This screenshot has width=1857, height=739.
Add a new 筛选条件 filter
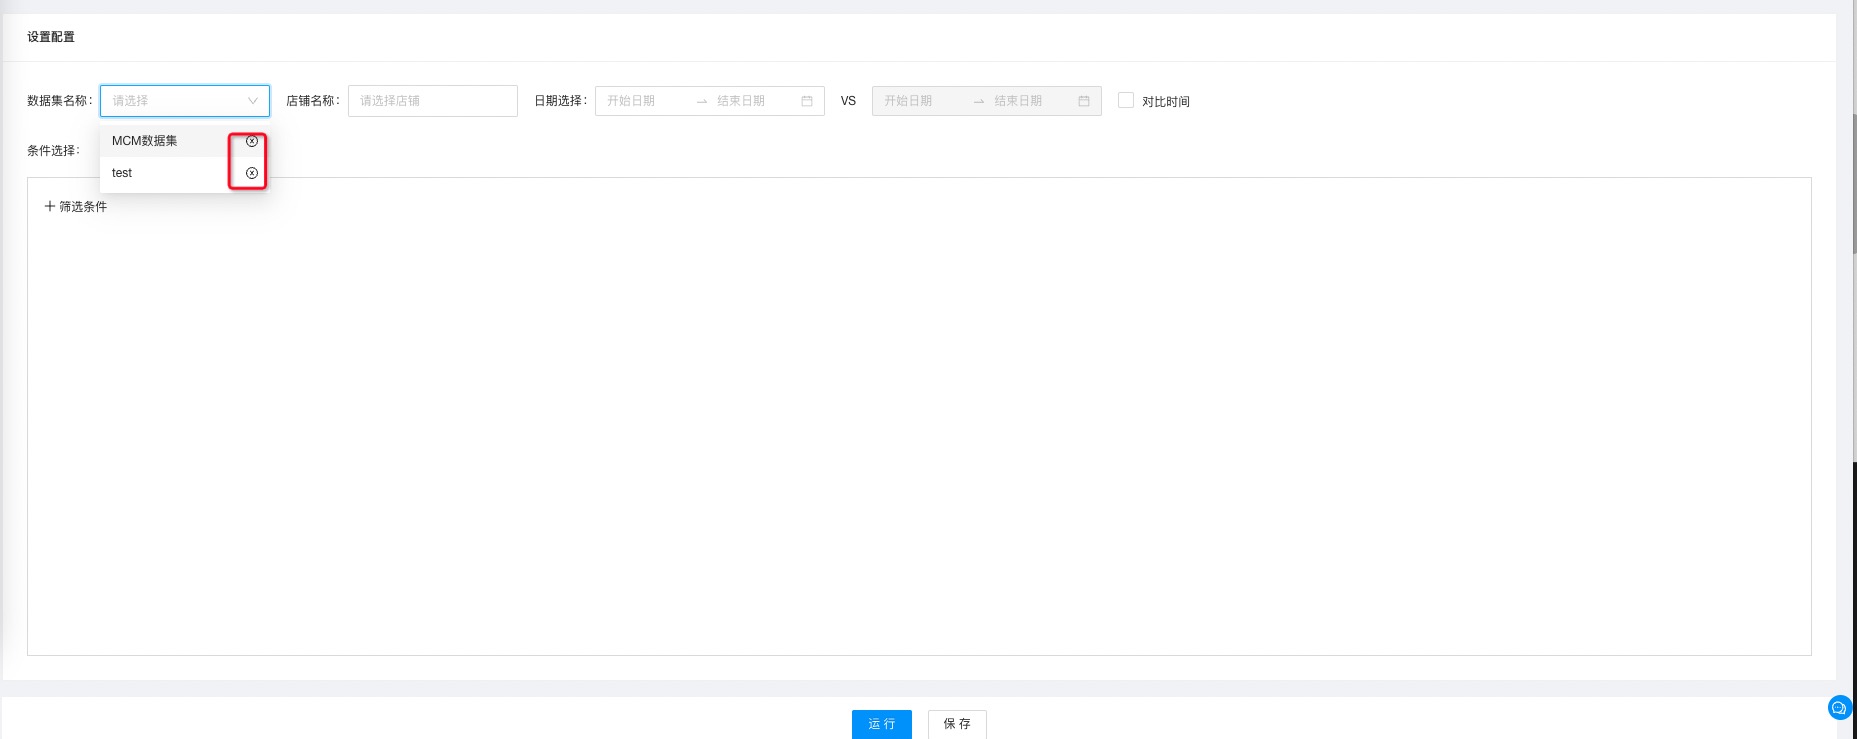point(76,206)
